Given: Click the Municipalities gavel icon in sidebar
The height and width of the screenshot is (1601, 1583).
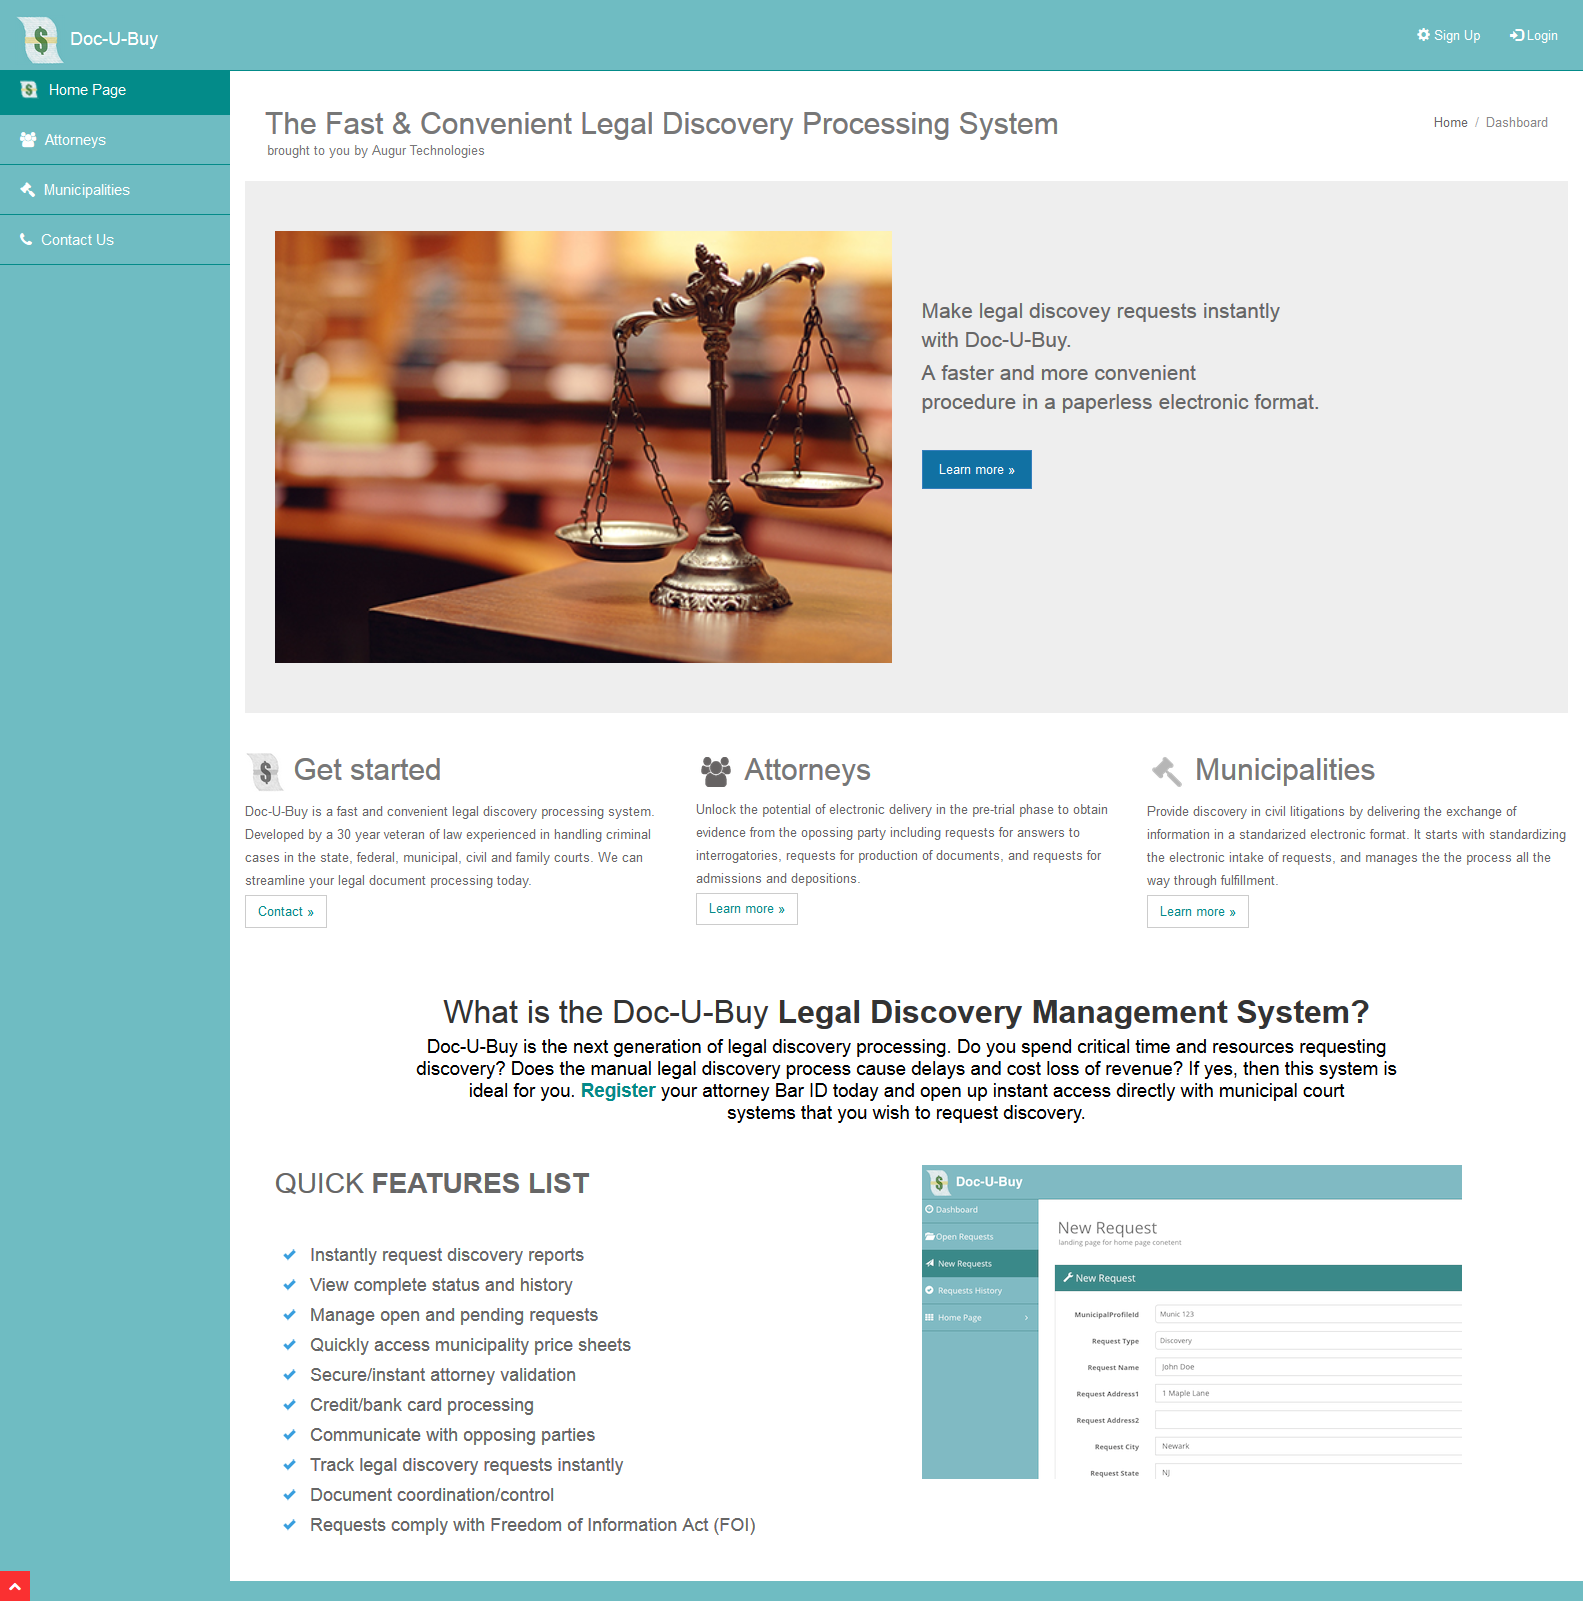Looking at the screenshot, I should [28, 190].
